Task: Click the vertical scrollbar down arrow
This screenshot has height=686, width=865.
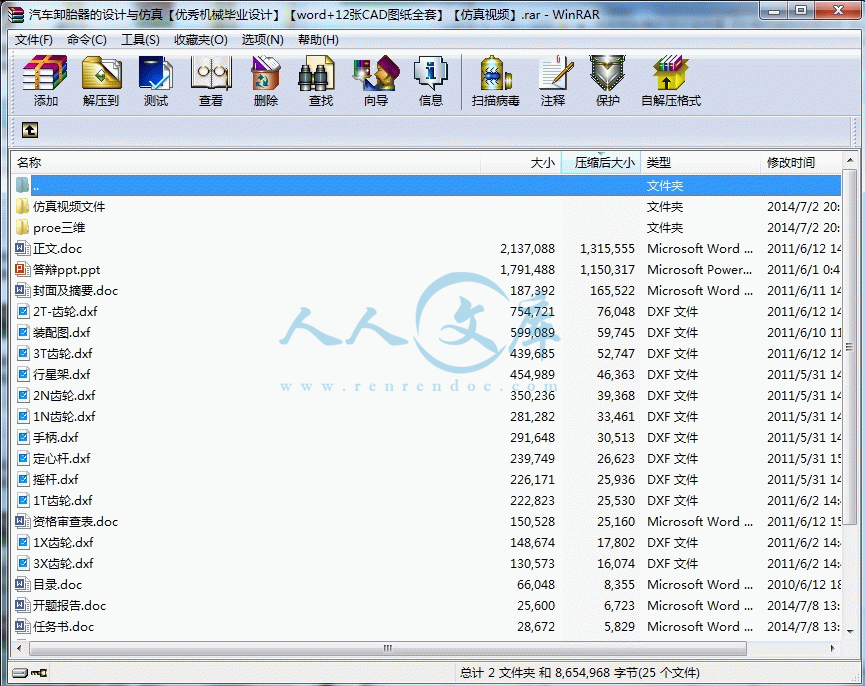Action: pyautogui.click(x=850, y=631)
